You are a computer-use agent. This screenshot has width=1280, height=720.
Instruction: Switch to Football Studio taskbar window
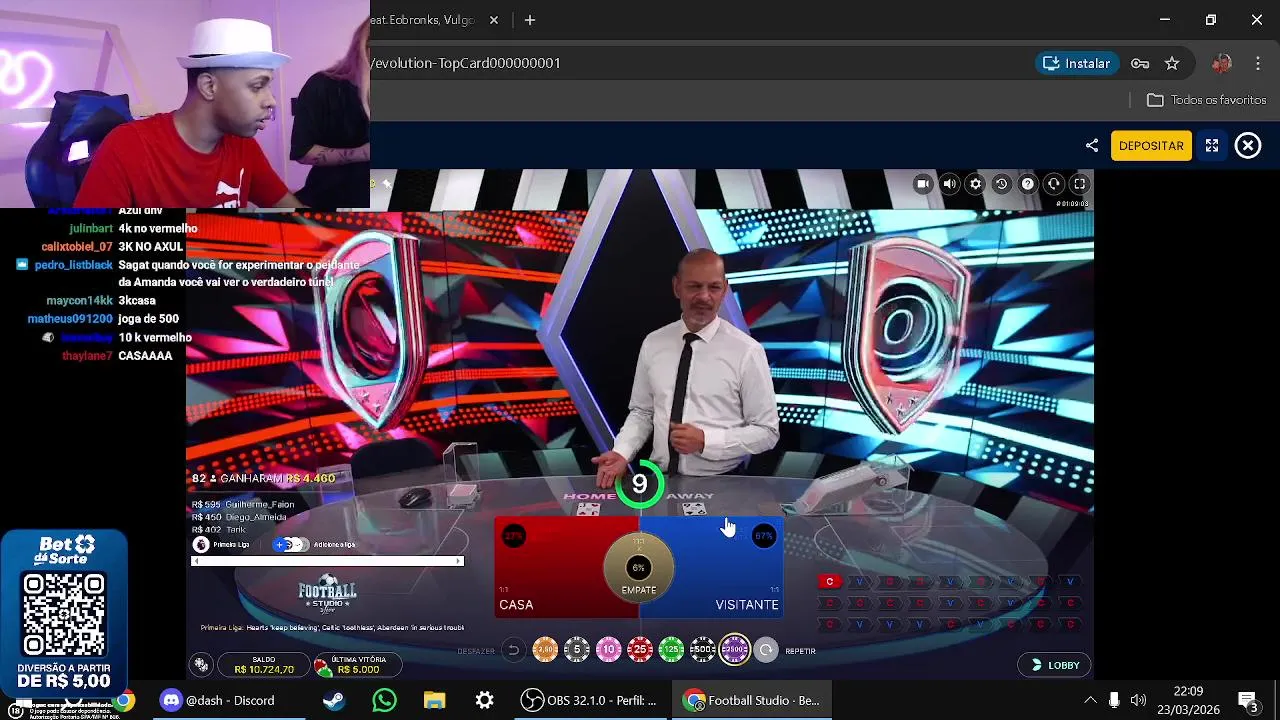click(752, 700)
